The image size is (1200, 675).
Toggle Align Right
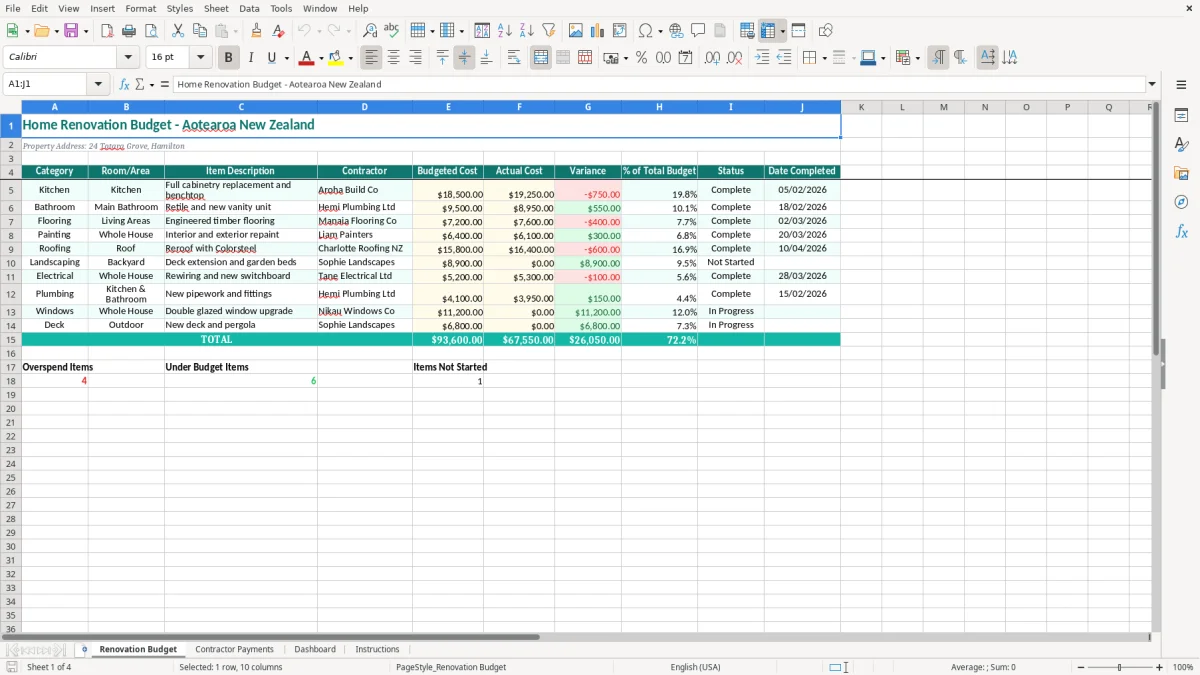[415, 58]
